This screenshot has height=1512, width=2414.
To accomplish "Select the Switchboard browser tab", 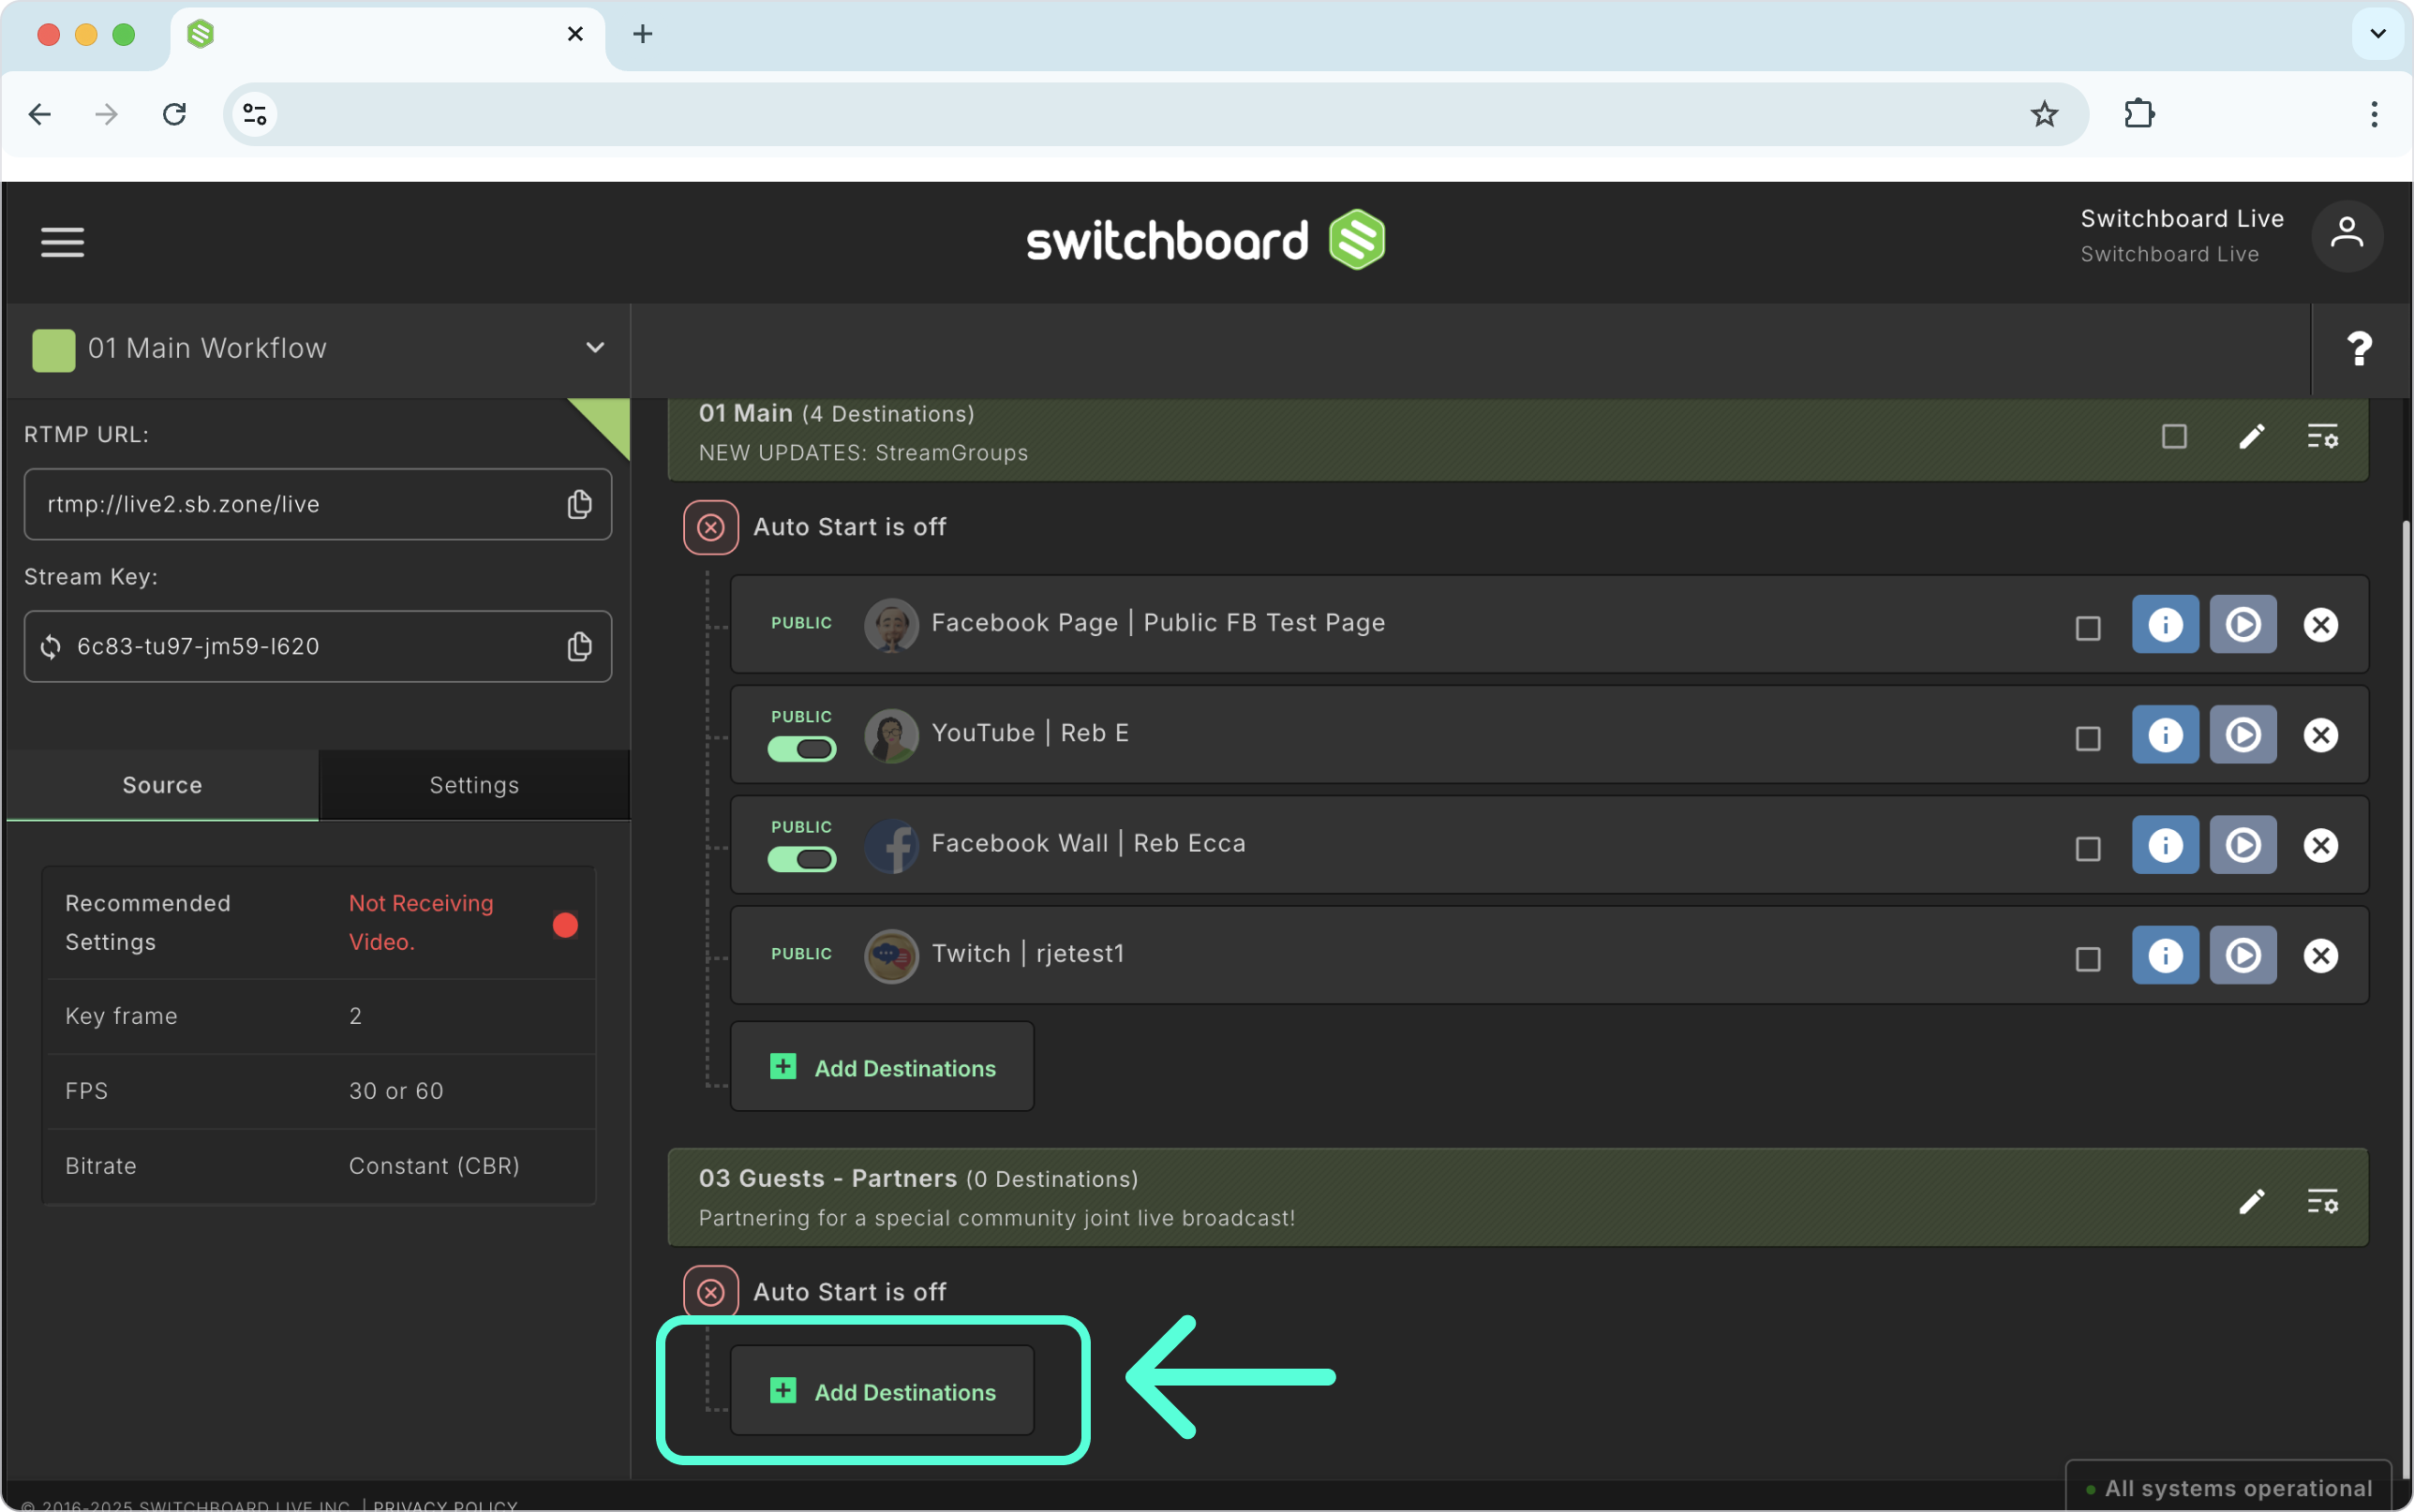I will (x=387, y=35).
